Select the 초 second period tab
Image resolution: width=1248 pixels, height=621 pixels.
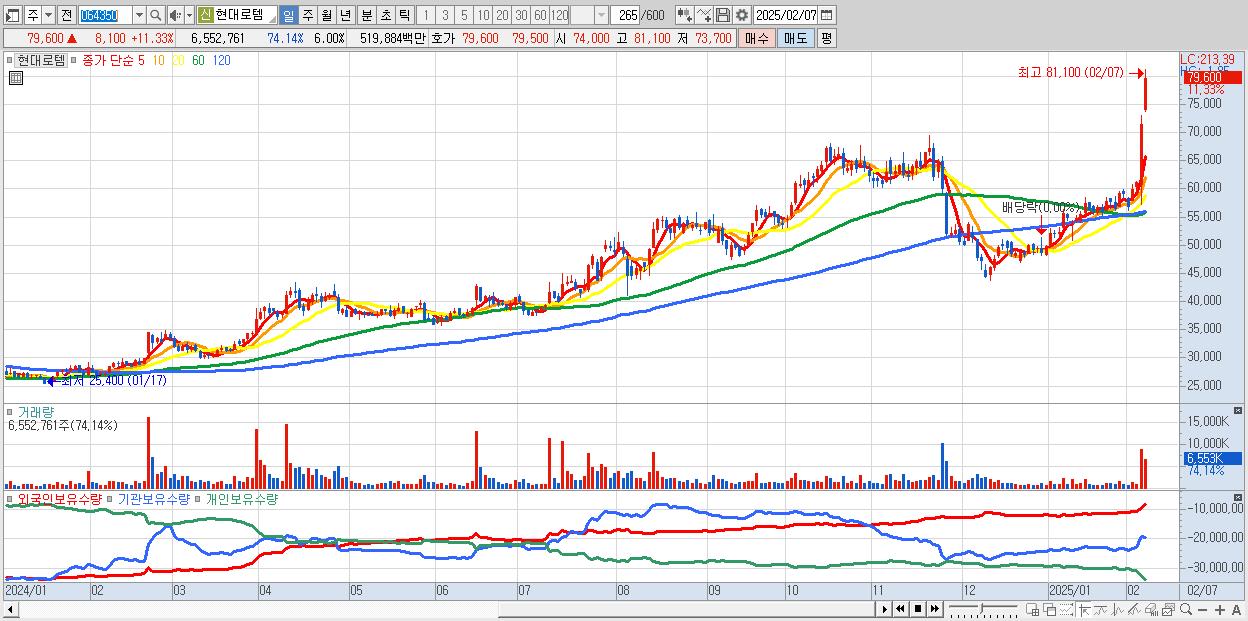(385, 15)
